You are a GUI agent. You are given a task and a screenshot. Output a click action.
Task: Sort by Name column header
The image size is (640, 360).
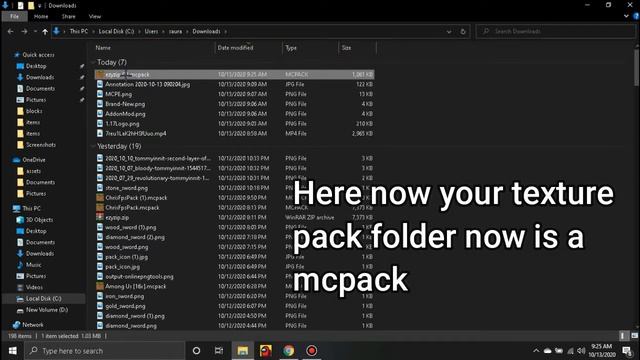click(103, 48)
